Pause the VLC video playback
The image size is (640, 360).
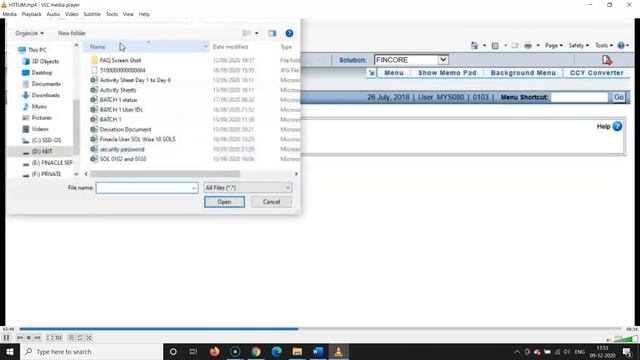7,338
